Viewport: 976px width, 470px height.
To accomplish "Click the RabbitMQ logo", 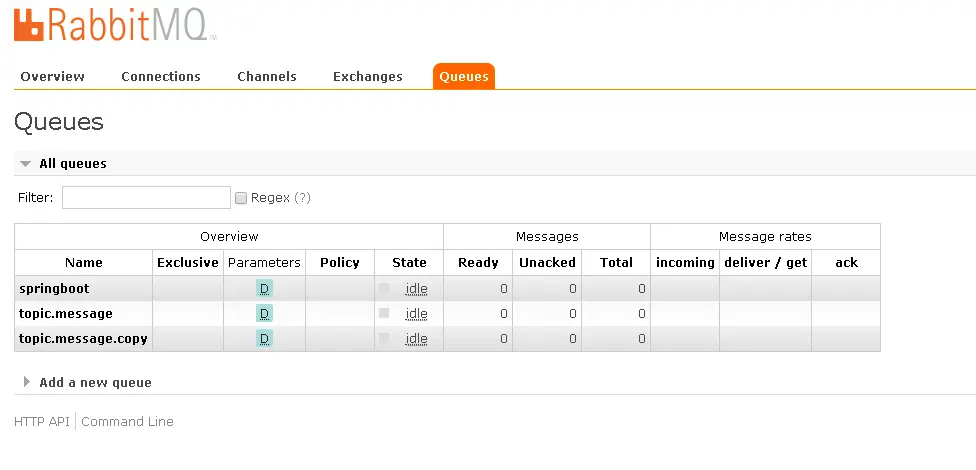I will (115, 25).
